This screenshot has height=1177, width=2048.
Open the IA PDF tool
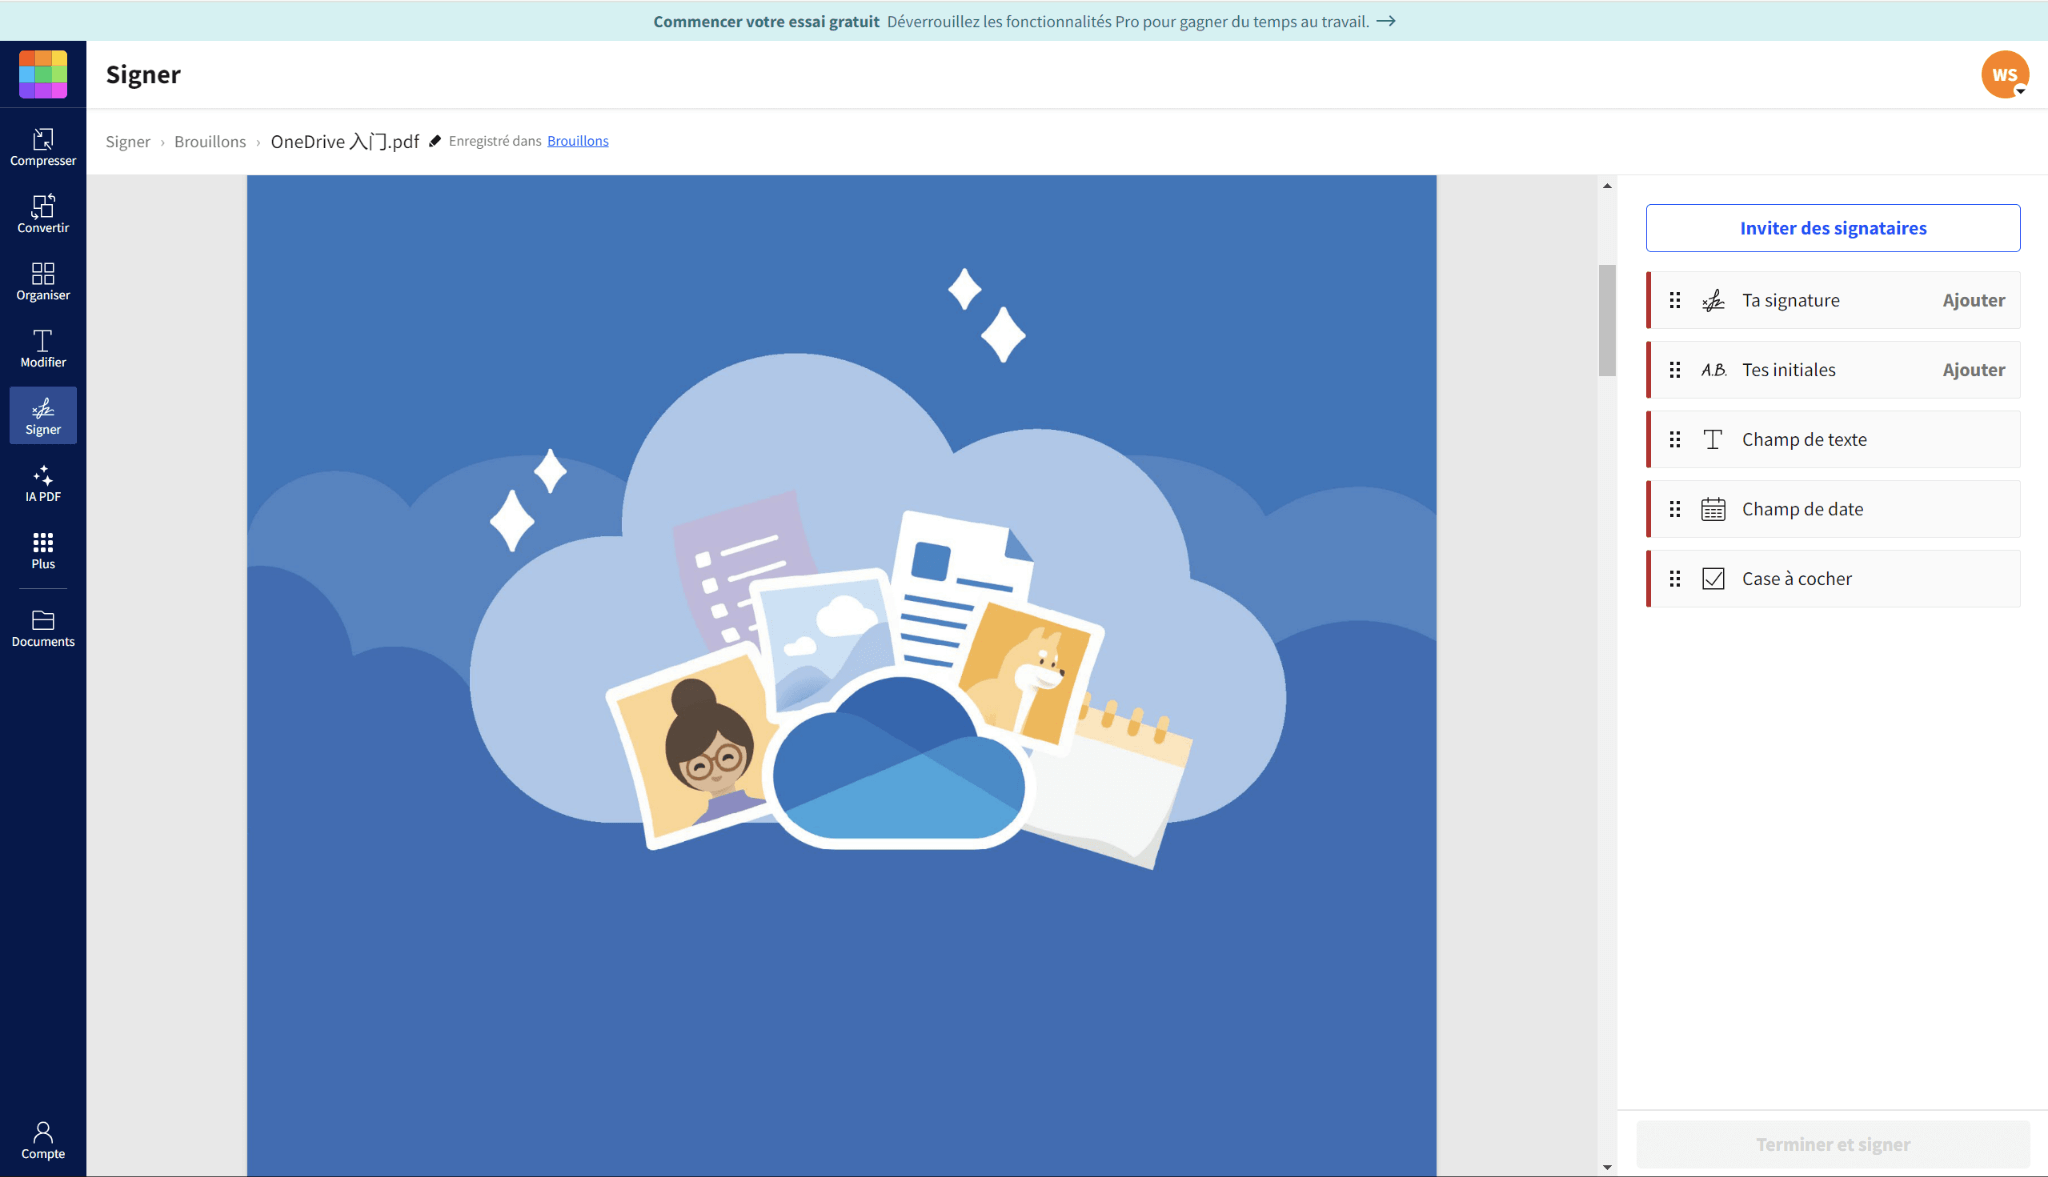(43, 483)
